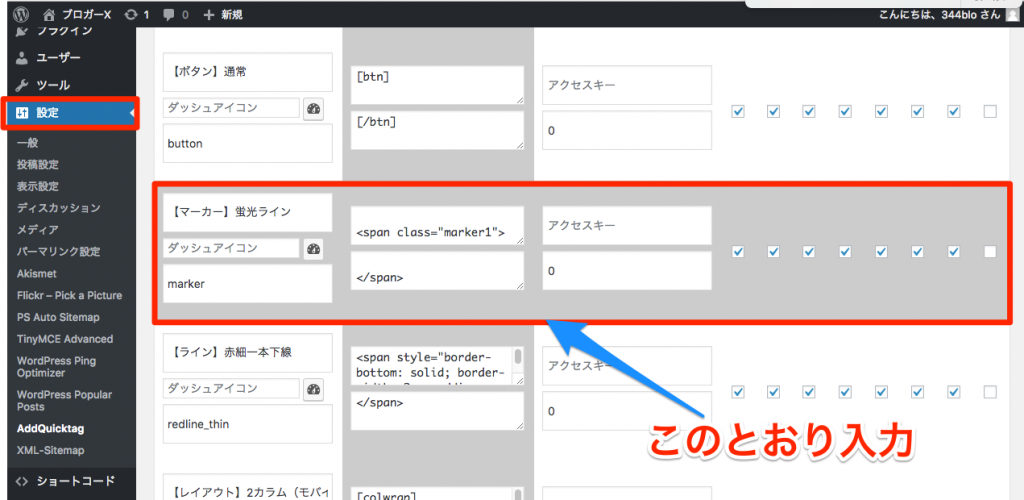The width and height of the screenshot is (1024, 500).
Task: Open the 新規 add-new menu
Action: point(223,14)
